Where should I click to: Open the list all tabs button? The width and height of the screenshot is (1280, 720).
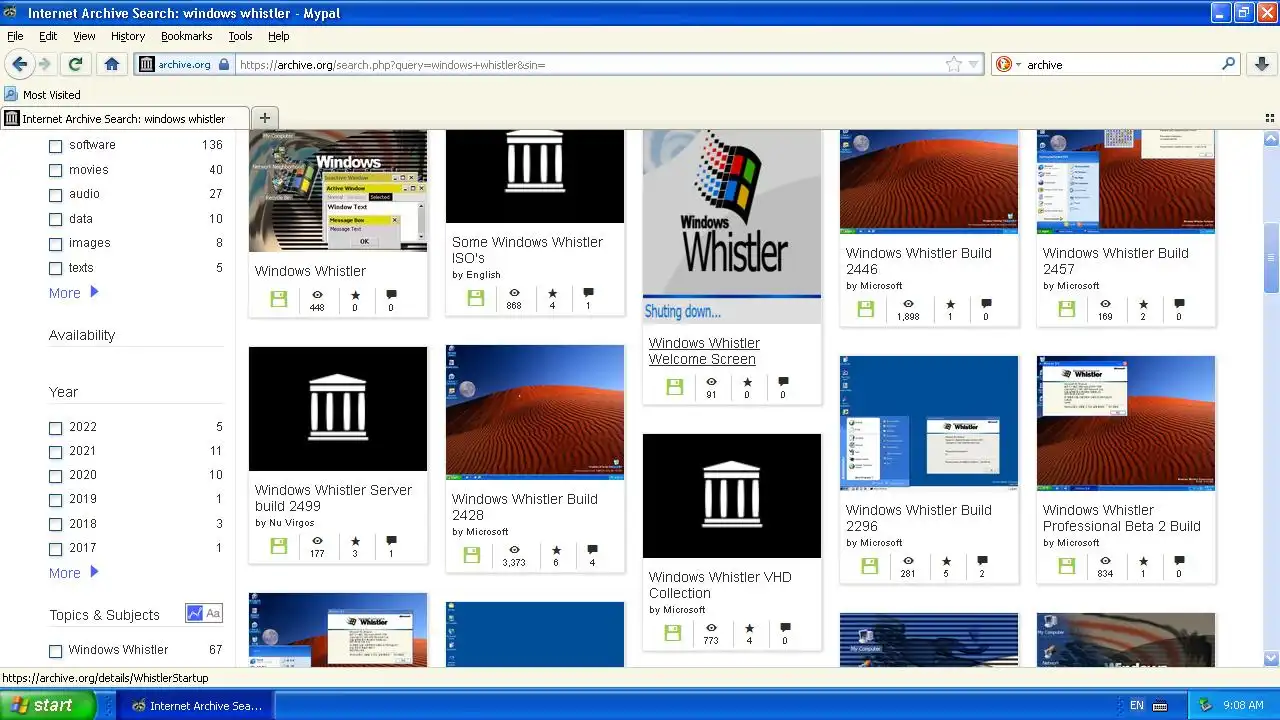(1270, 118)
